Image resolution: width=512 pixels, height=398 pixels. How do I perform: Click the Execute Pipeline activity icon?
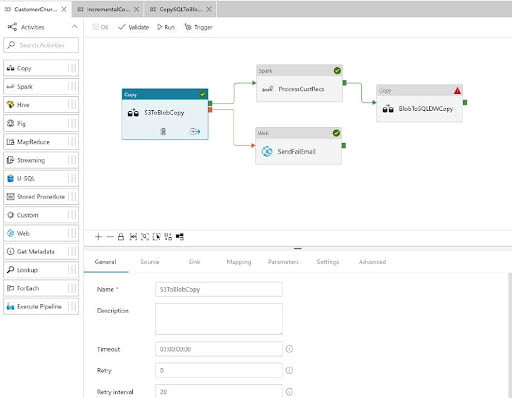(10, 306)
